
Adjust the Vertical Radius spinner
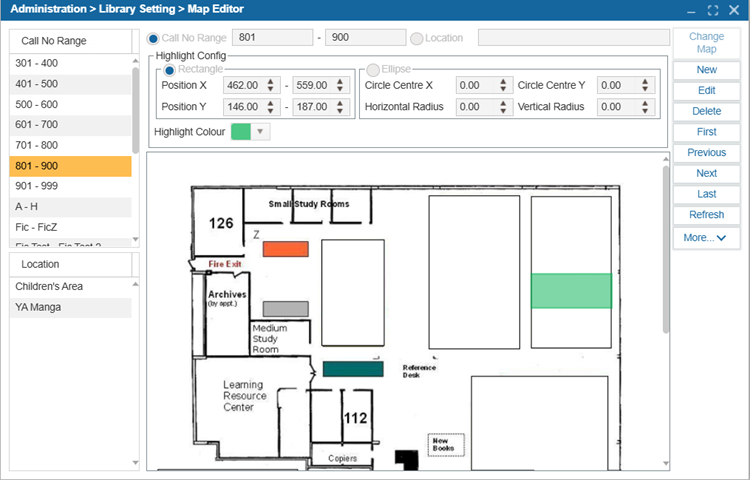(x=645, y=107)
